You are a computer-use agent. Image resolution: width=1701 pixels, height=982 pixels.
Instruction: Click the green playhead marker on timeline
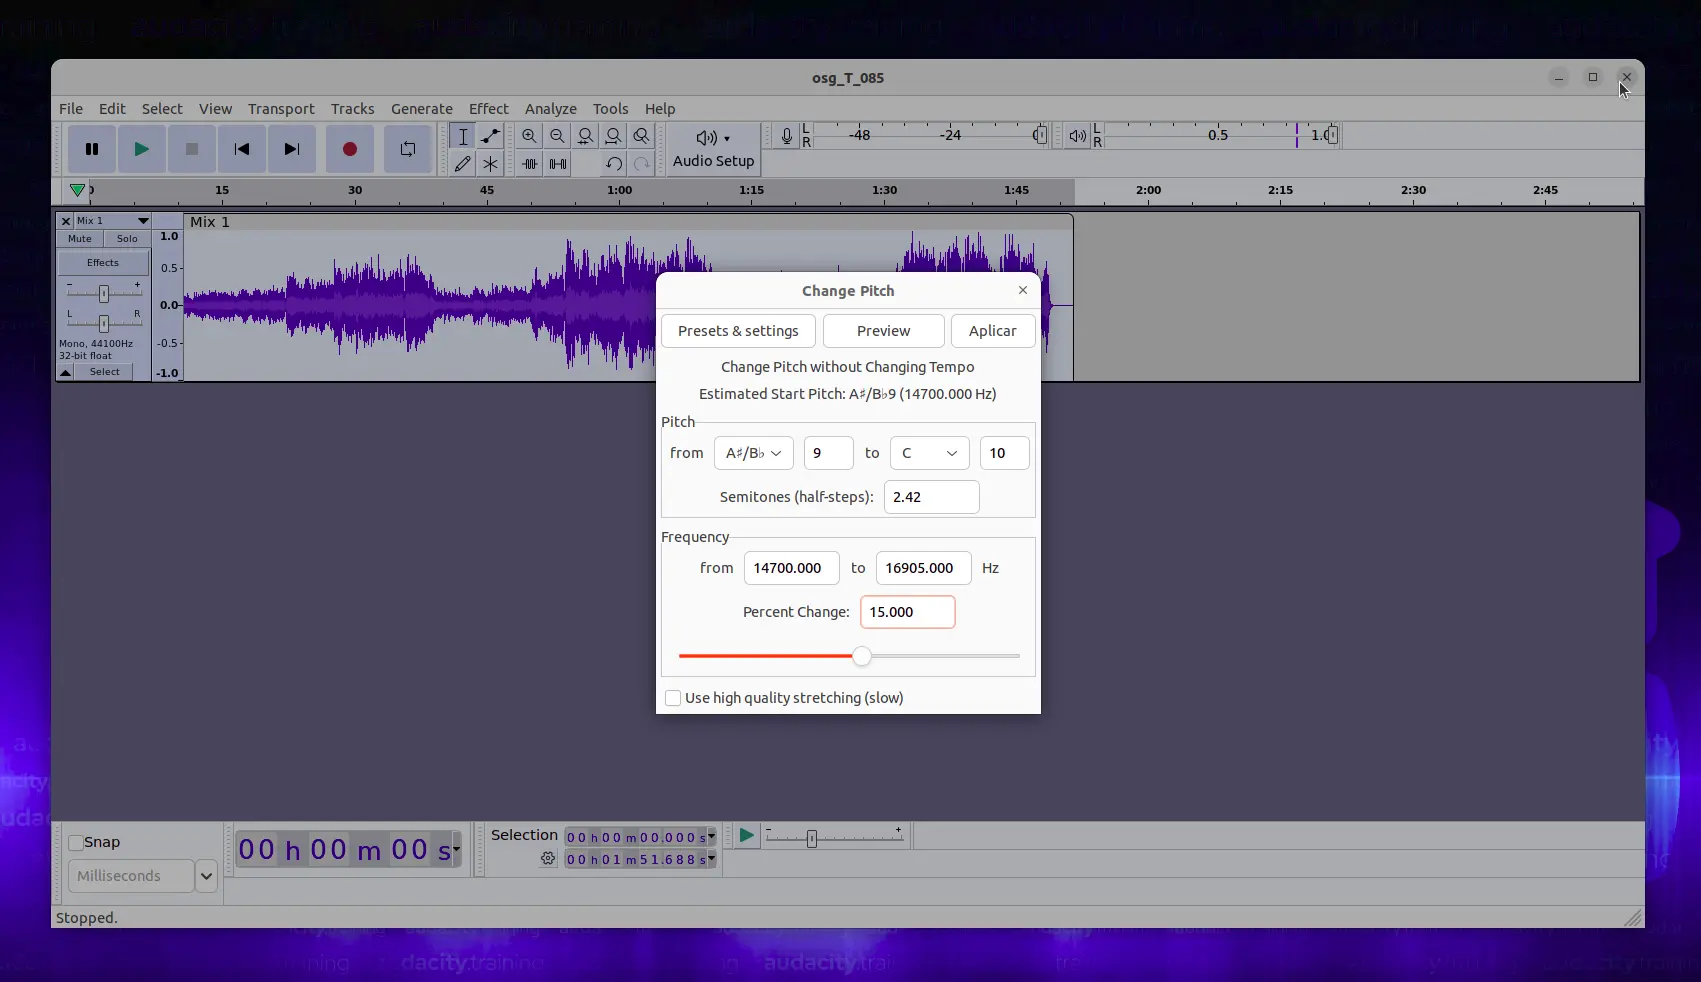point(77,190)
